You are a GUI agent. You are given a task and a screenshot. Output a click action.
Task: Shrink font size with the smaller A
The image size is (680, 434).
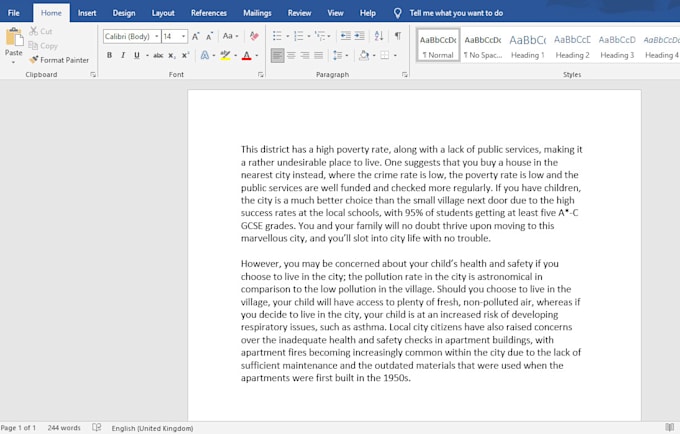tap(209, 36)
